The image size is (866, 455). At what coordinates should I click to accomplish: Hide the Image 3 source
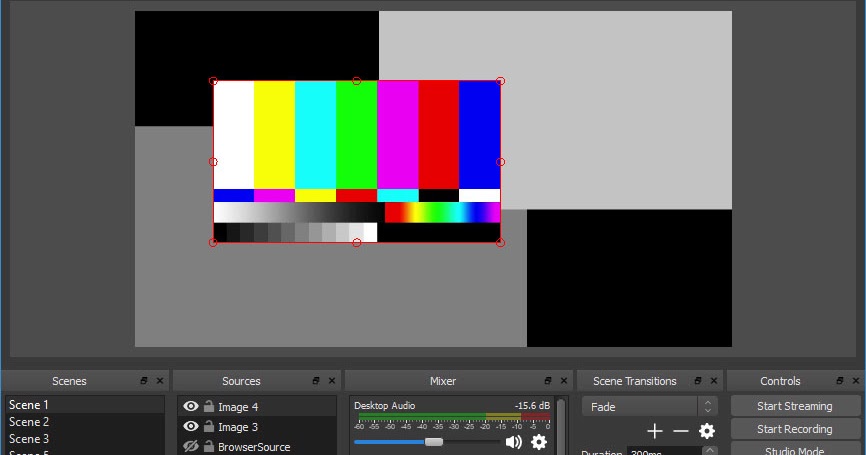coord(191,426)
